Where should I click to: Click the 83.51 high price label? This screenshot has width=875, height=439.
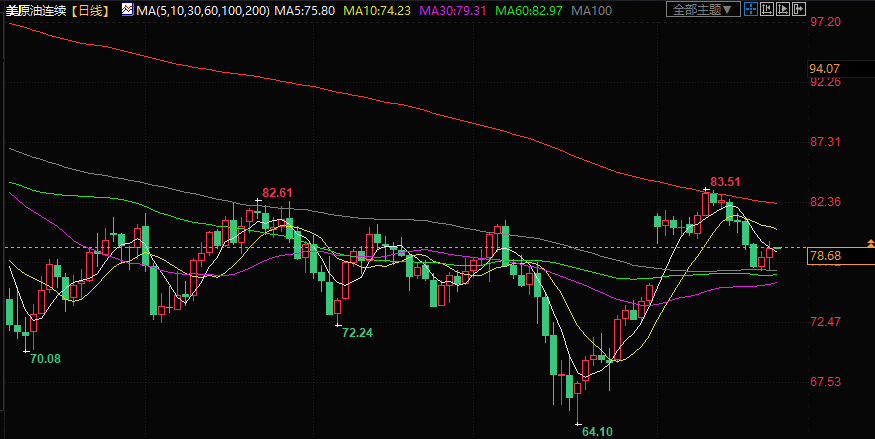coord(725,181)
